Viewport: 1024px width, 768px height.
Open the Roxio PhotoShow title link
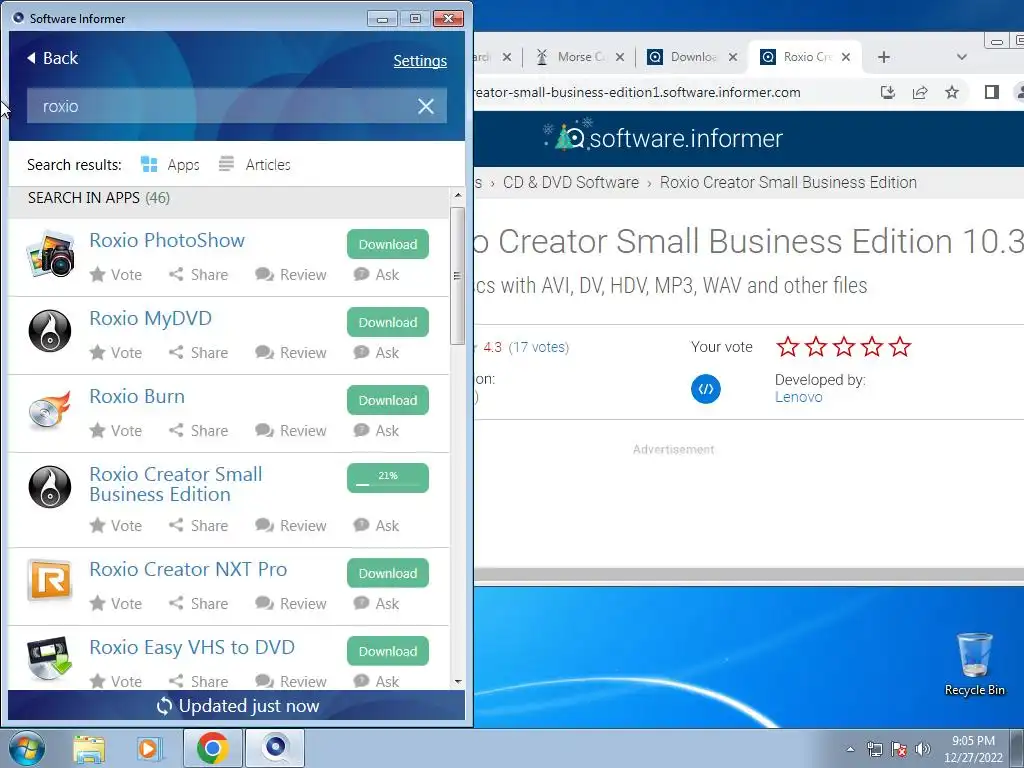click(167, 240)
